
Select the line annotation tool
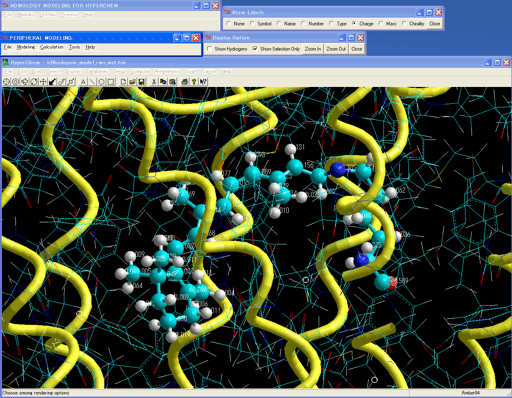92,82
